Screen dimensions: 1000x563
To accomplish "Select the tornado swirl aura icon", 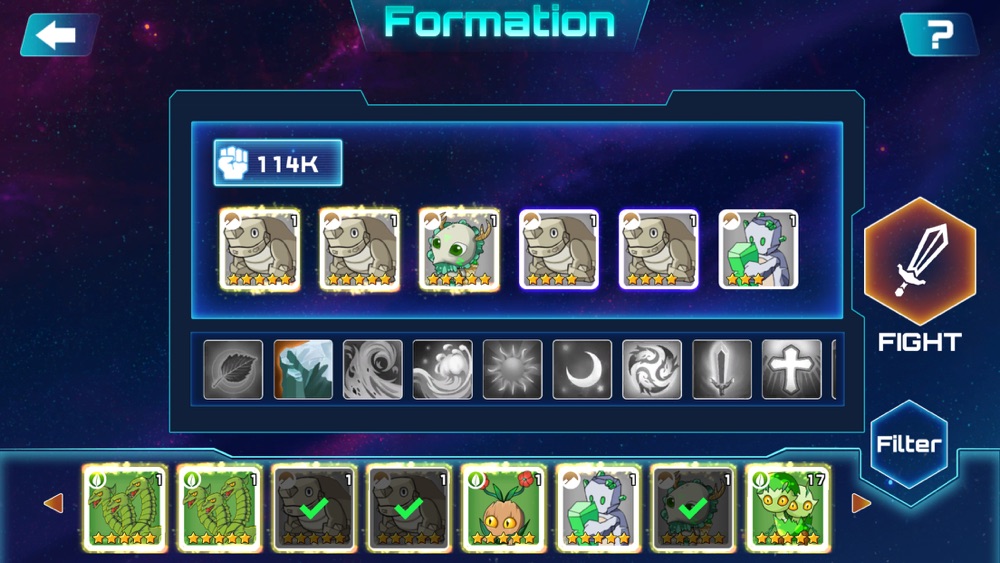I will (372, 370).
